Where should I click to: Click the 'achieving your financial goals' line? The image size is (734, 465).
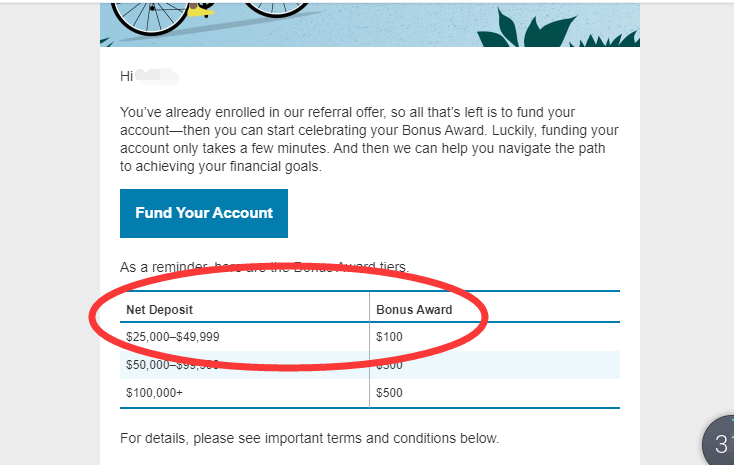pyautogui.click(x=221, y=166)
